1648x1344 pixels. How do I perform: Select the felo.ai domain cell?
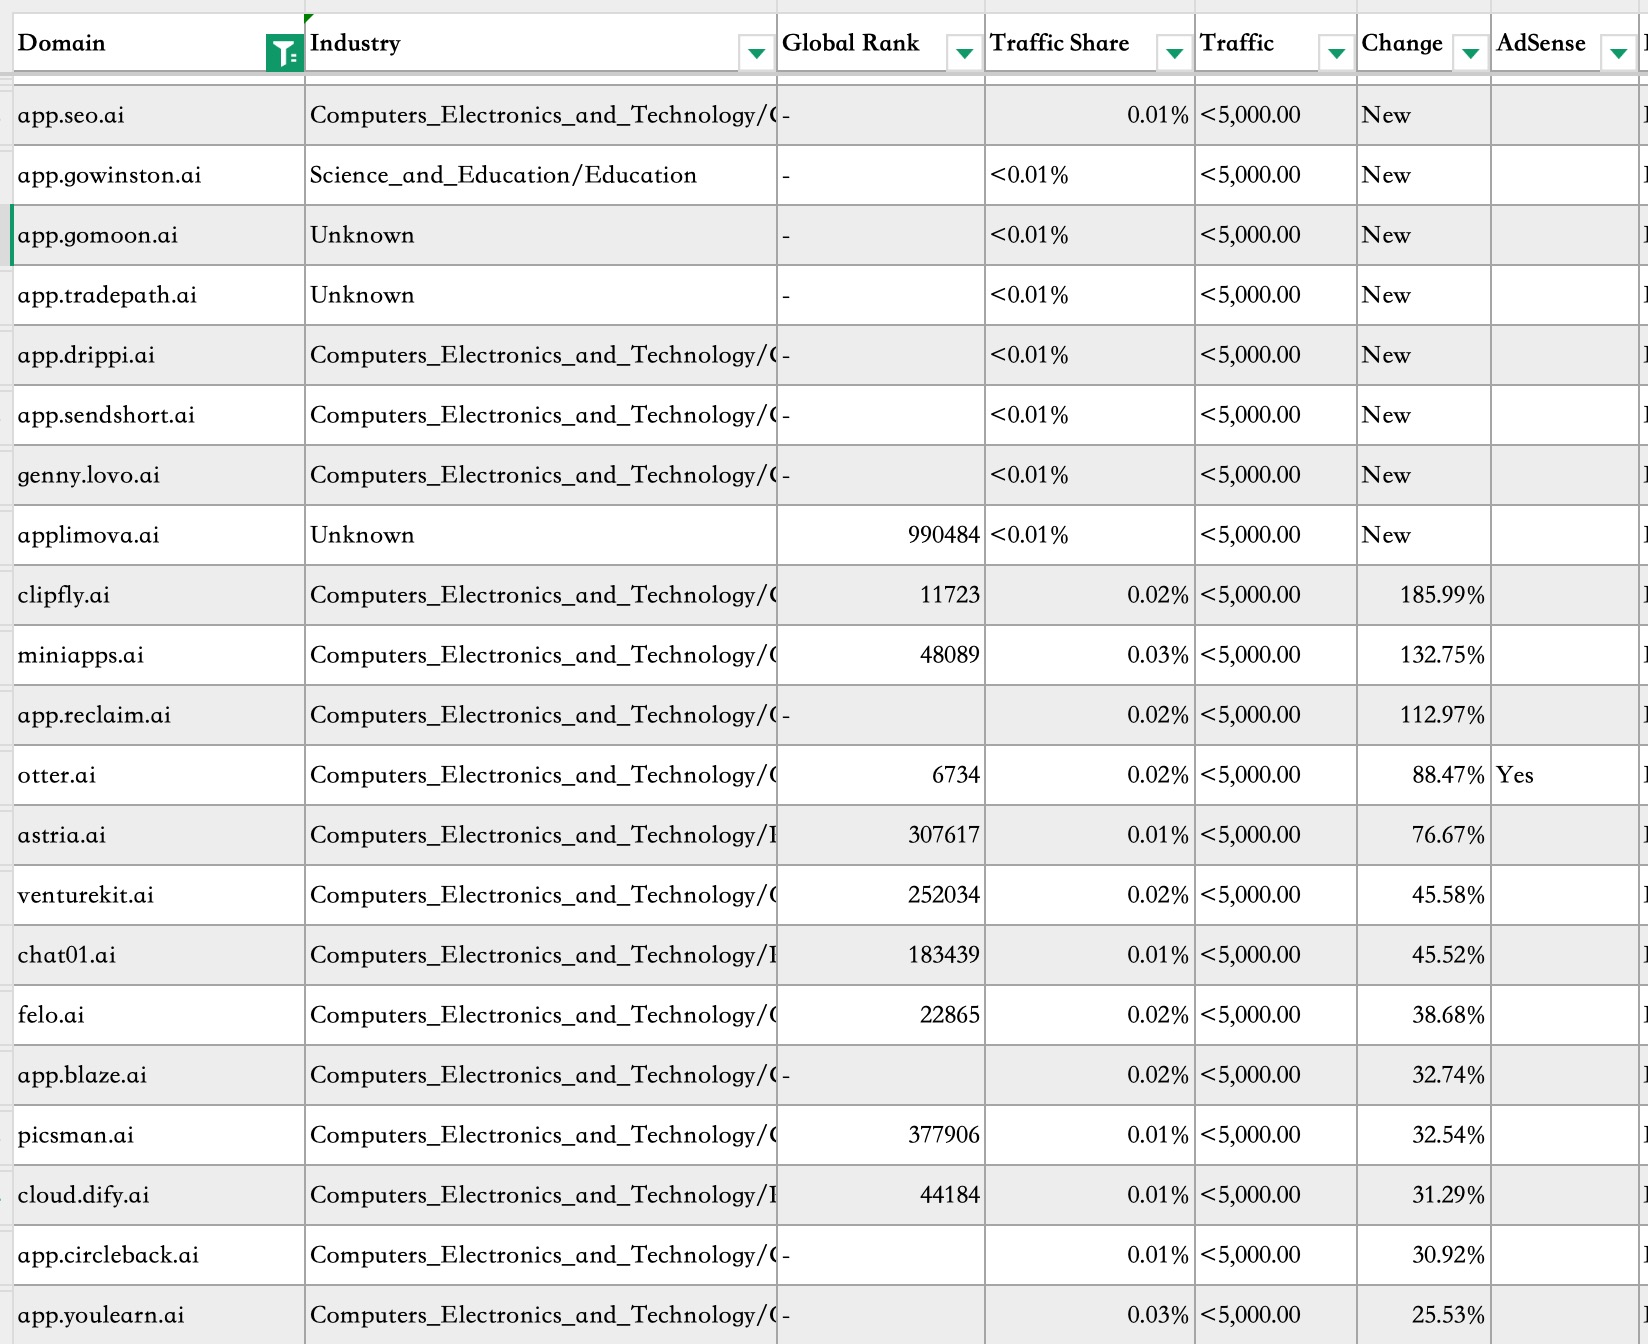tap(159, 1015)
